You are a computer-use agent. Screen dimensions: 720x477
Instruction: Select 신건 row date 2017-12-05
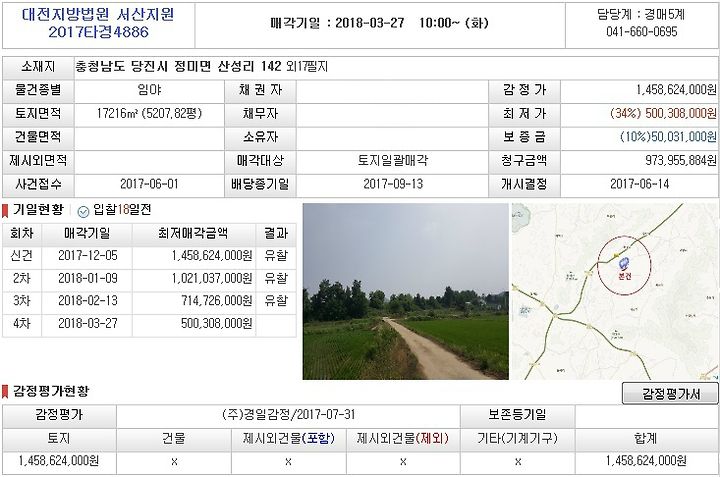click(88, 255)
